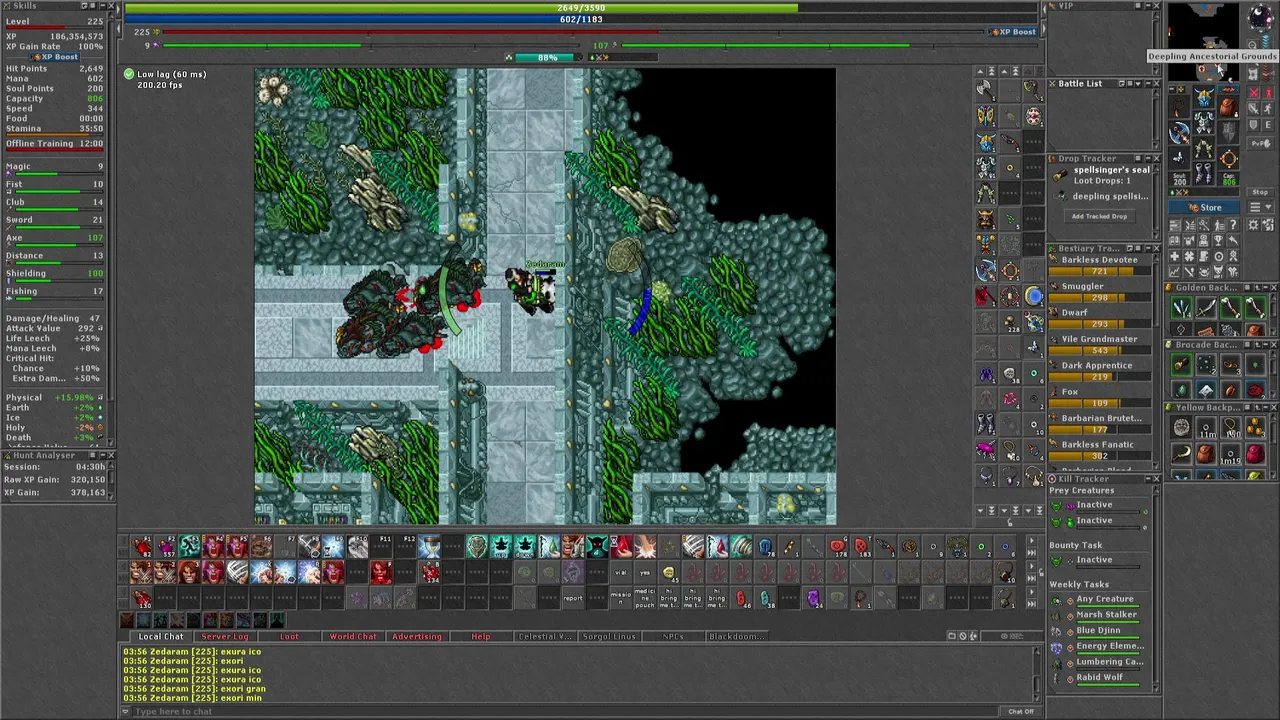Image resolution: width=1280 pixels, height=720 pixels.
Task: Click the horned helmet equipment slot
Action: [1204, 97]
